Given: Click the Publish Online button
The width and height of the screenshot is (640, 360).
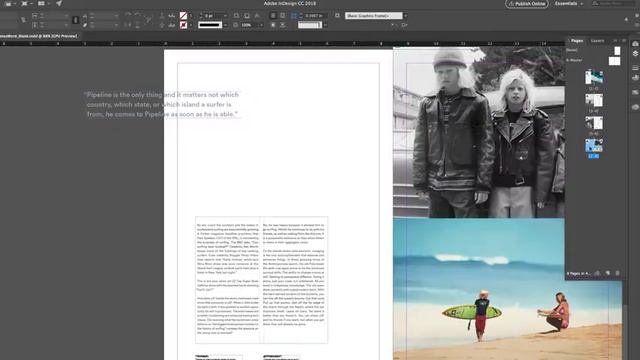Looking at the screenshot, I should point(527,4).
